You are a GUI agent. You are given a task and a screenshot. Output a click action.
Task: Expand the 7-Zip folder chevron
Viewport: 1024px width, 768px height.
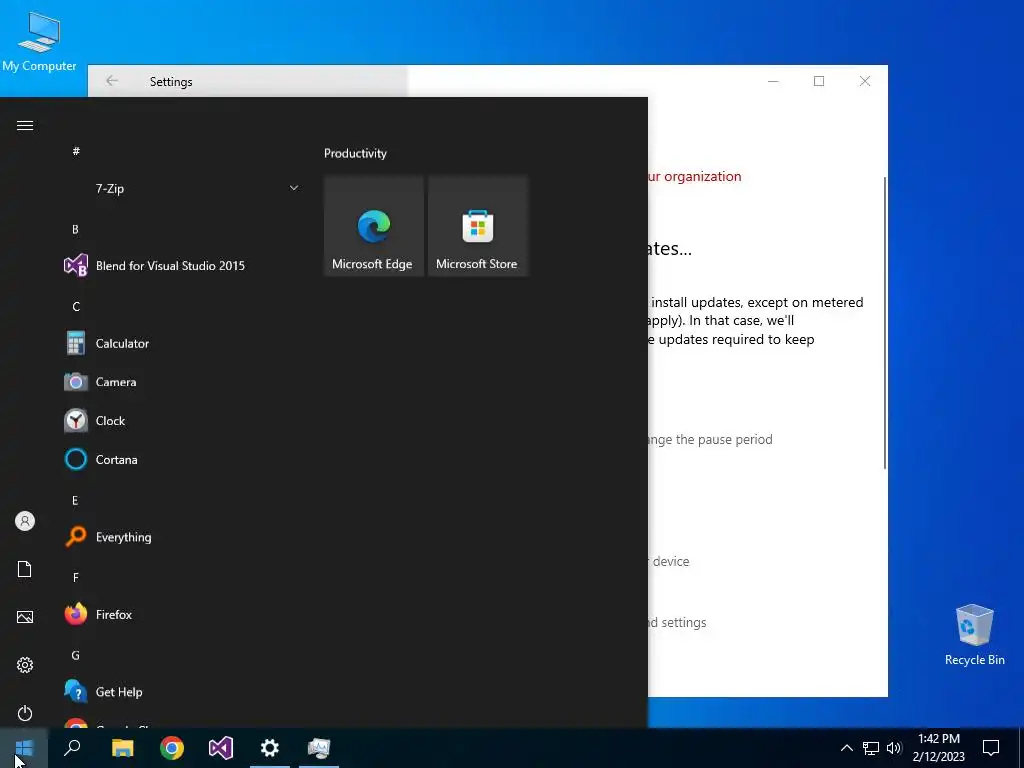294,188
